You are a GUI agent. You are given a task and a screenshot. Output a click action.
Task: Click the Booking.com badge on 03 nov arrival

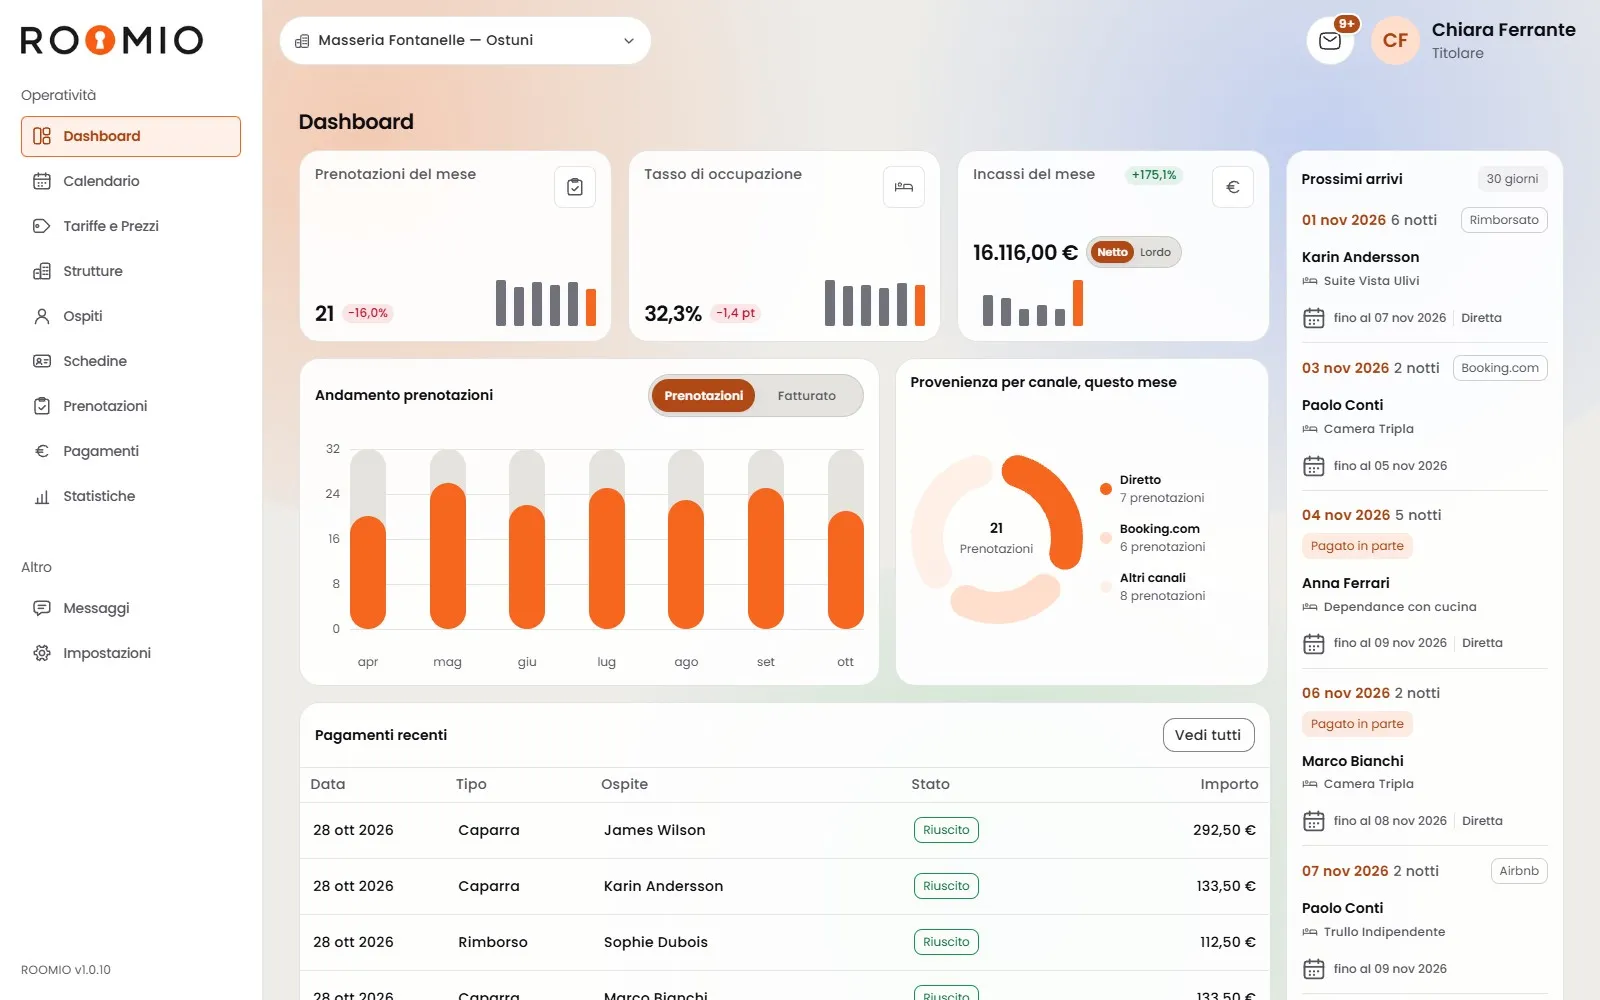click(x=1500, y=368)
